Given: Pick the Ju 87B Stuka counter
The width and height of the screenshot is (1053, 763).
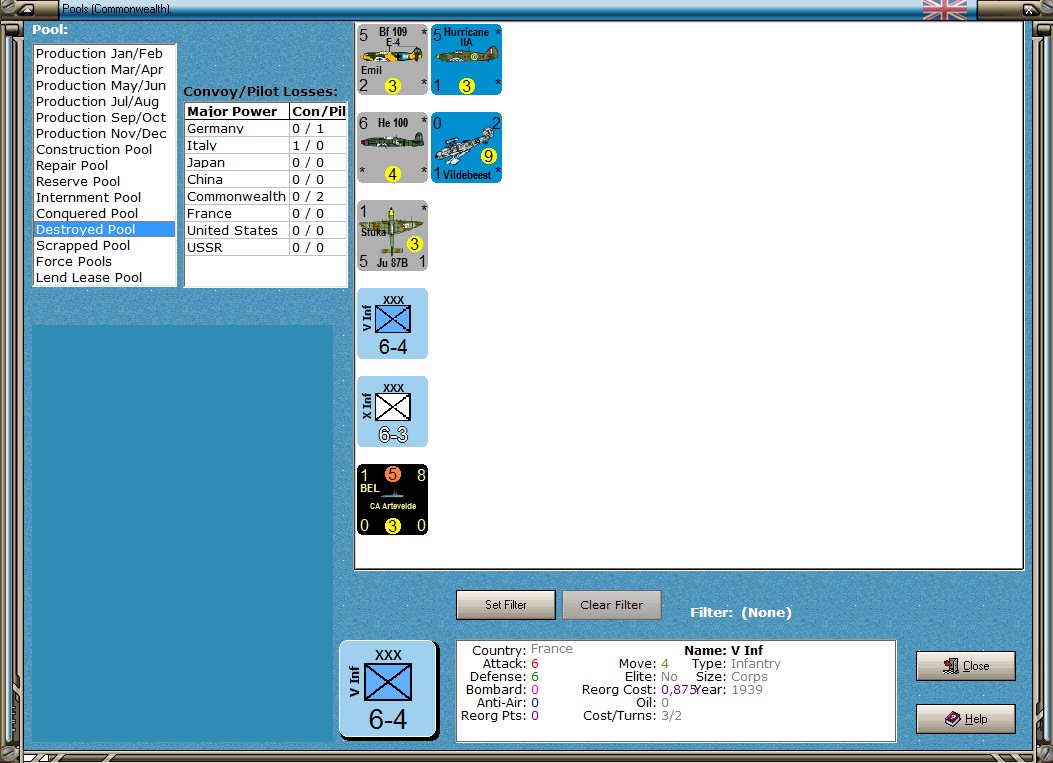Looking at the screenshot, I should pyautogui.click(x=392, y=236).
